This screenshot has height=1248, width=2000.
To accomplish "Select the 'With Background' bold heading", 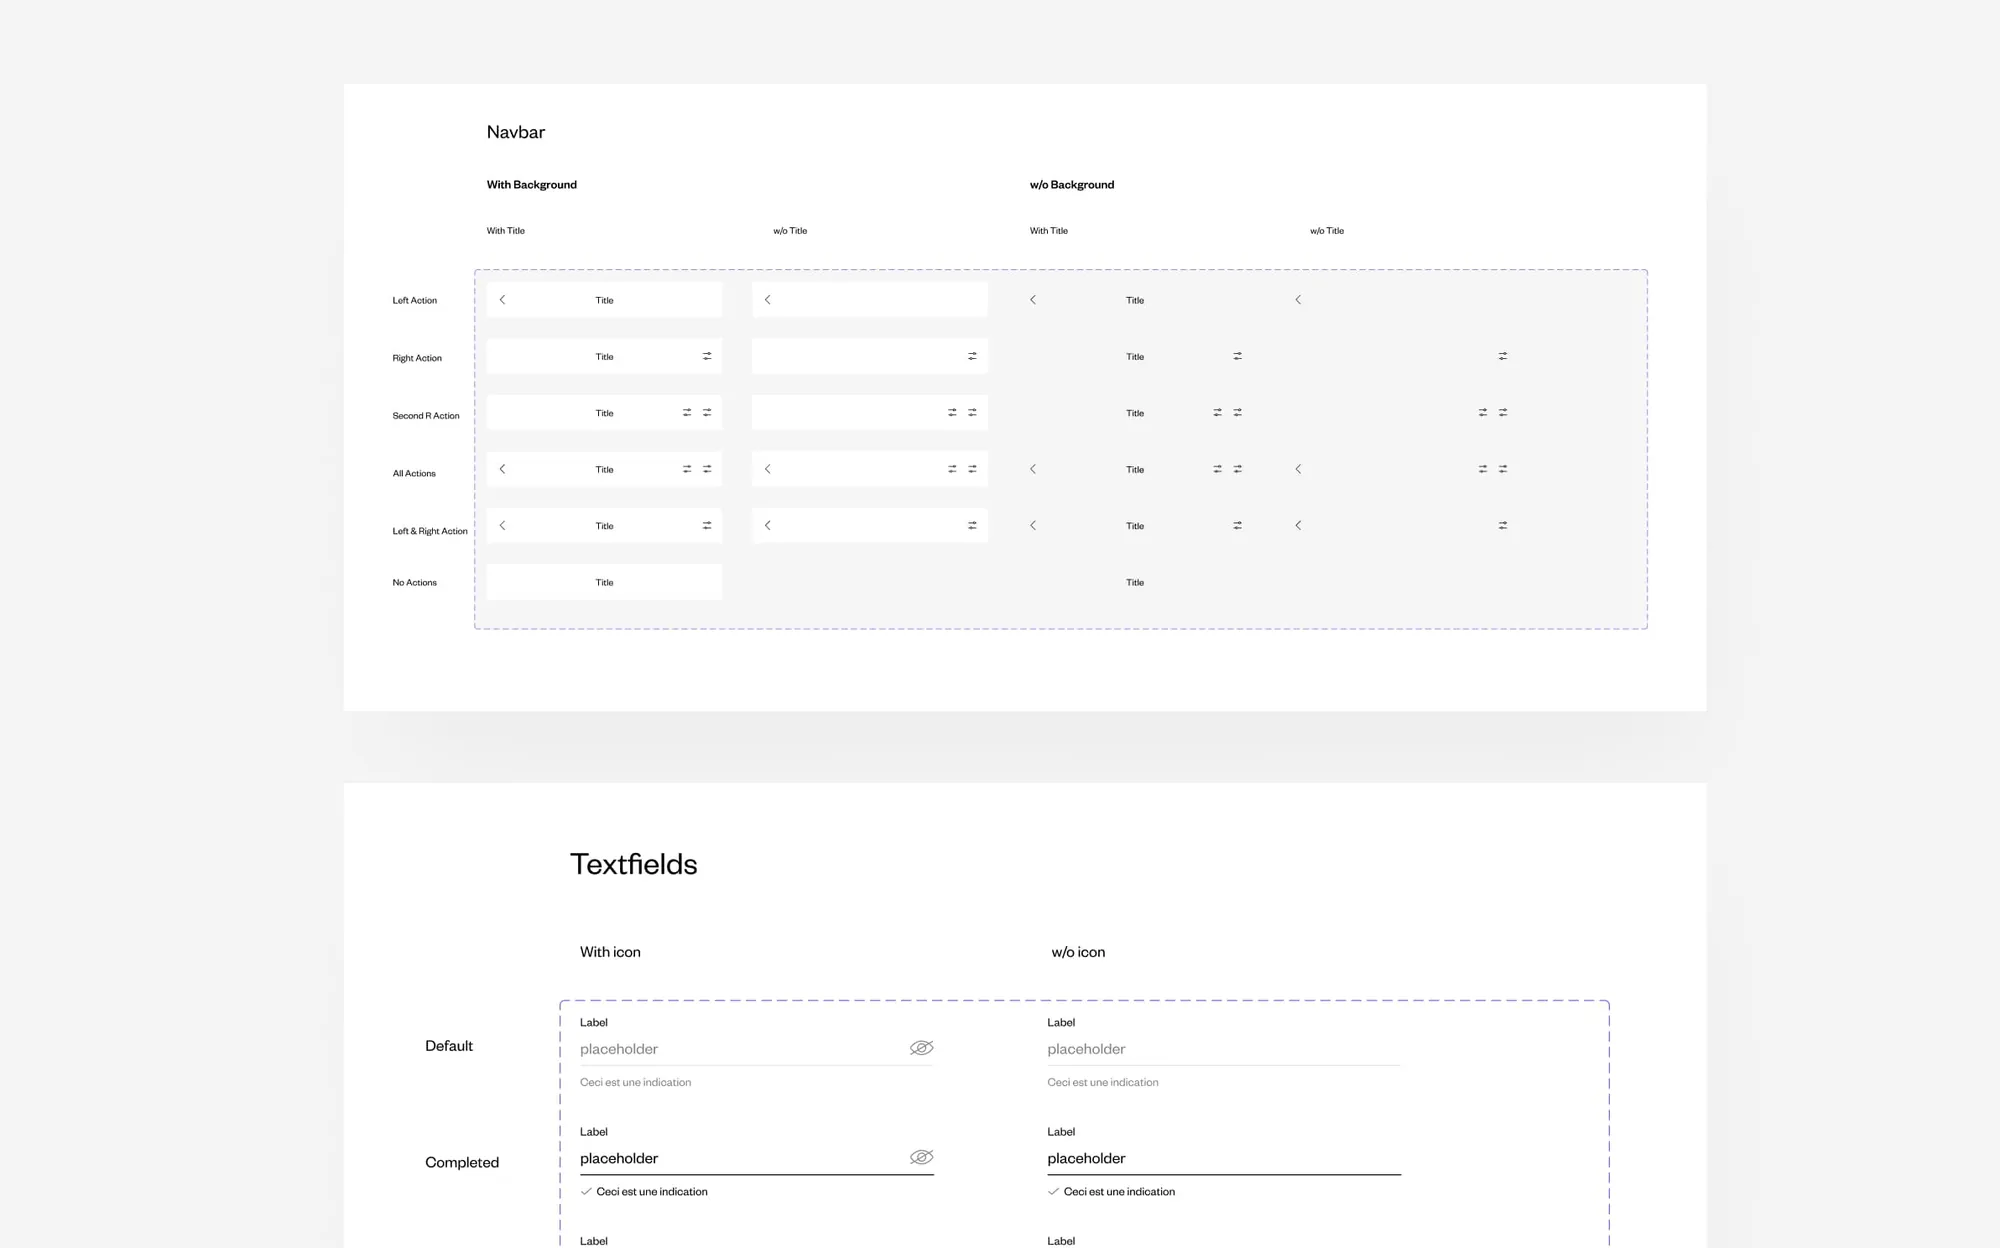I will [532, 185].
